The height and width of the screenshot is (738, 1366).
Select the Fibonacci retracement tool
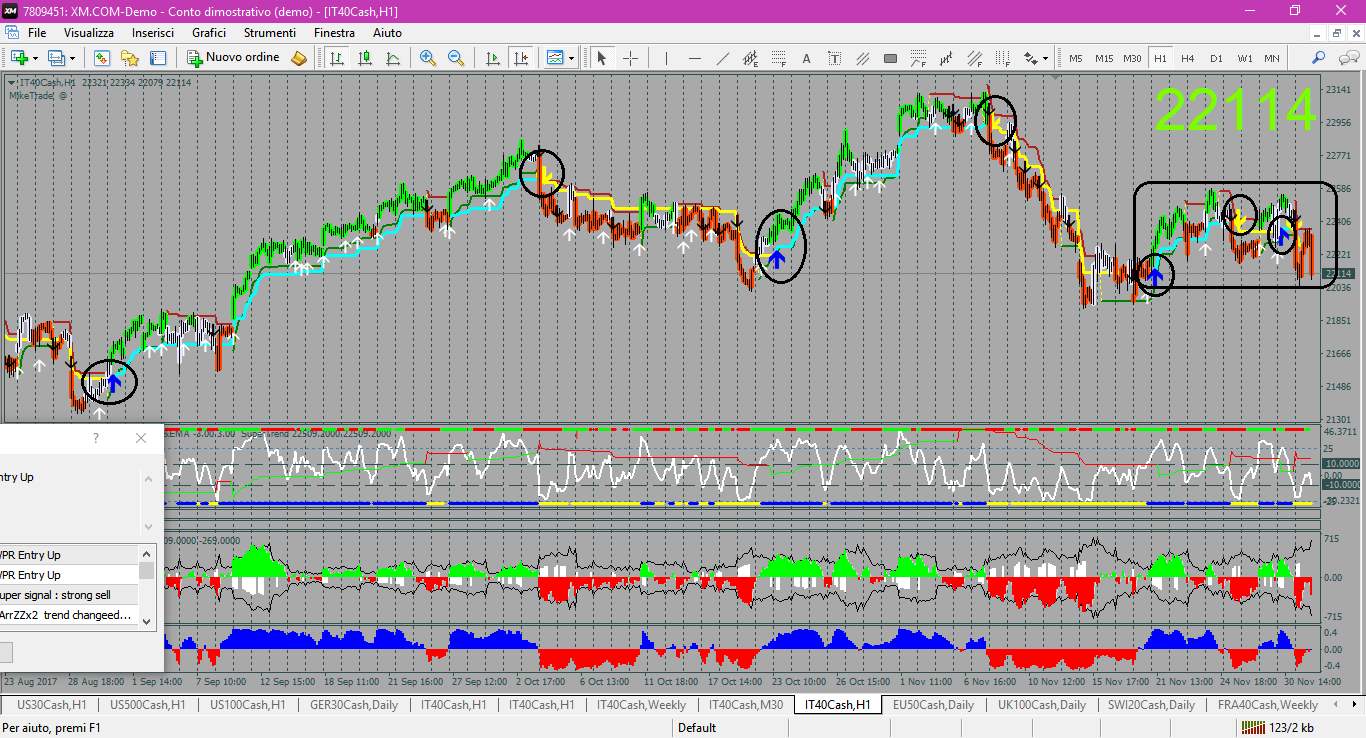point(778,58)
